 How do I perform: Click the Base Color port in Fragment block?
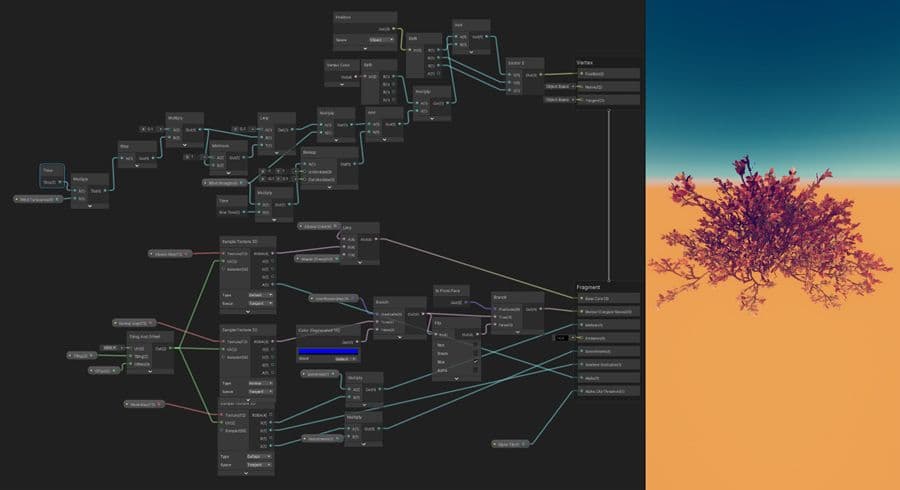tap(580, 298)
